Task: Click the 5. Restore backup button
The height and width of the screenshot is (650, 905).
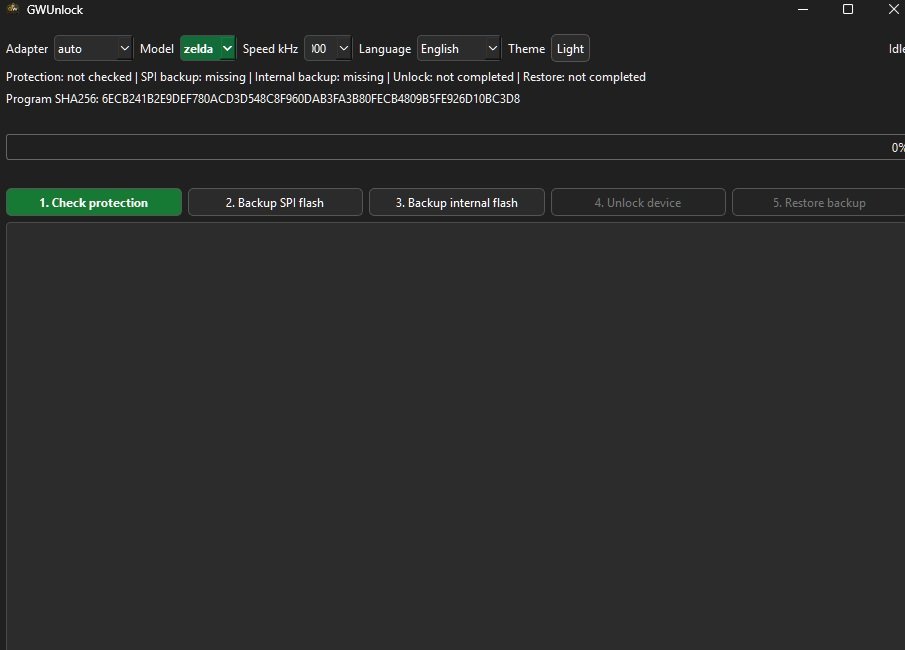Action: click(818, 203)
